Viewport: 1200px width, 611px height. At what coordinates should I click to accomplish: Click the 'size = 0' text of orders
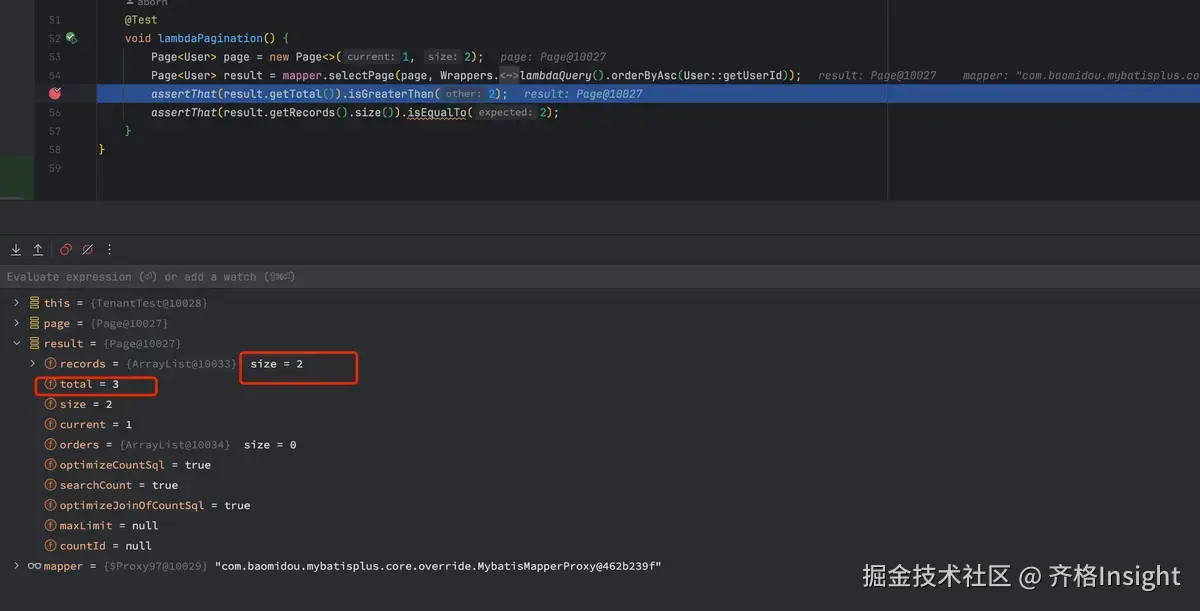coord(270,444)
